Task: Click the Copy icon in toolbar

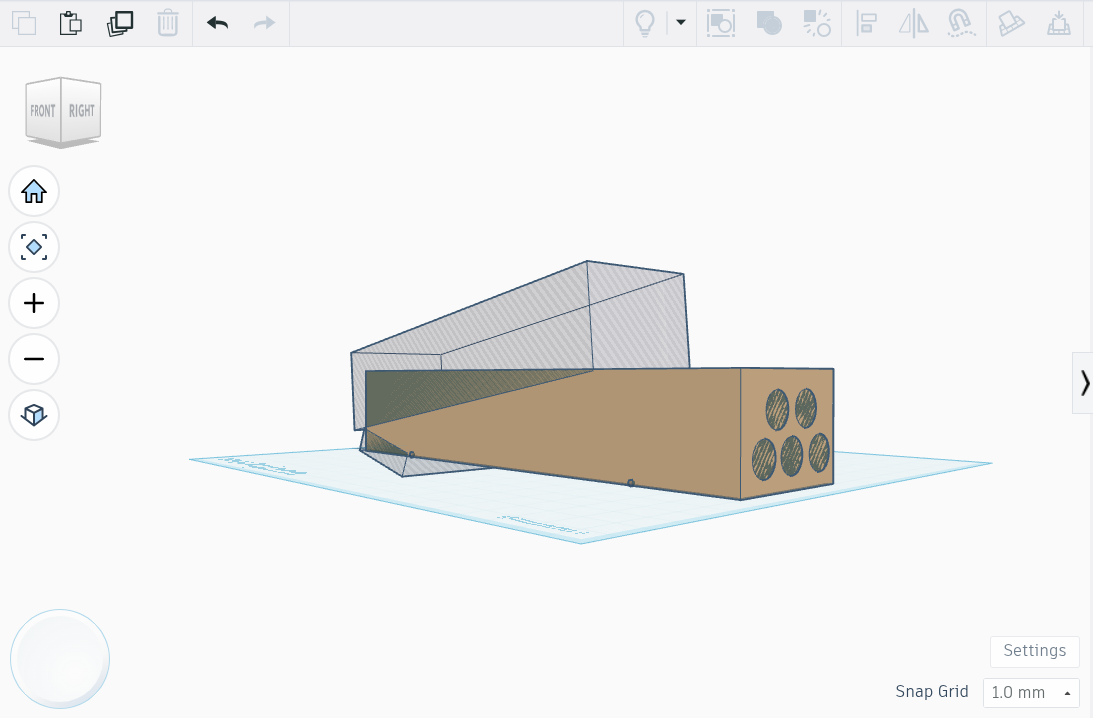Action: [x=24, y=23]
